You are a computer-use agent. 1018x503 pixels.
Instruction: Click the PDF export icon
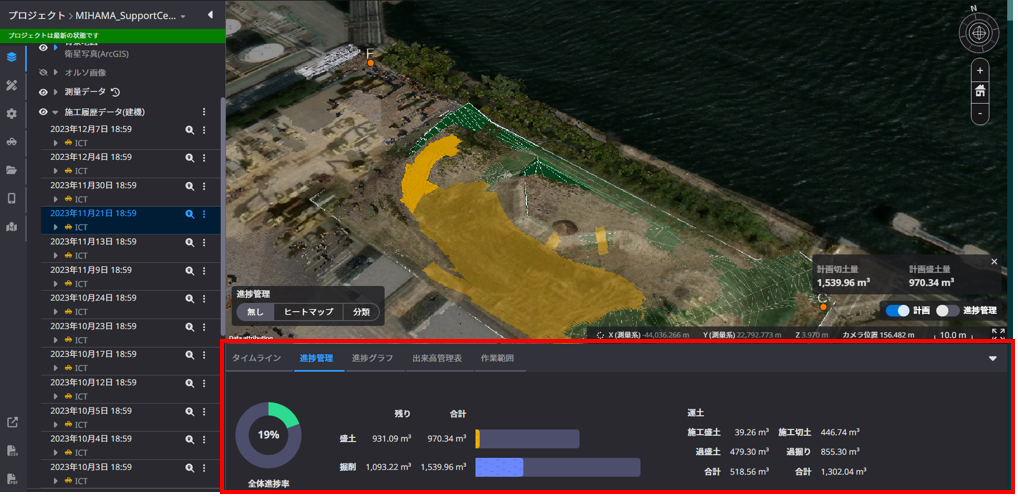tap(12, 479)
